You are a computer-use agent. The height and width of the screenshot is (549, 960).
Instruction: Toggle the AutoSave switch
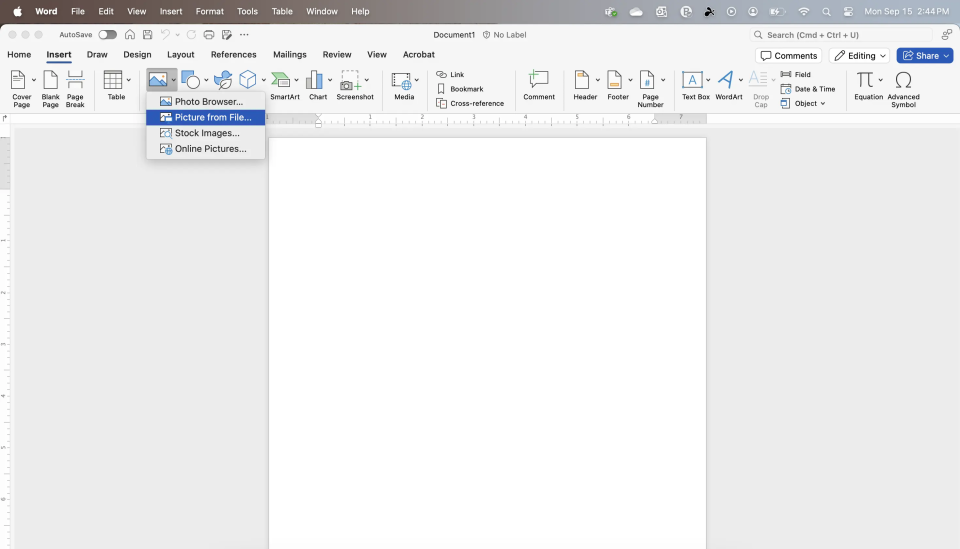107,35
